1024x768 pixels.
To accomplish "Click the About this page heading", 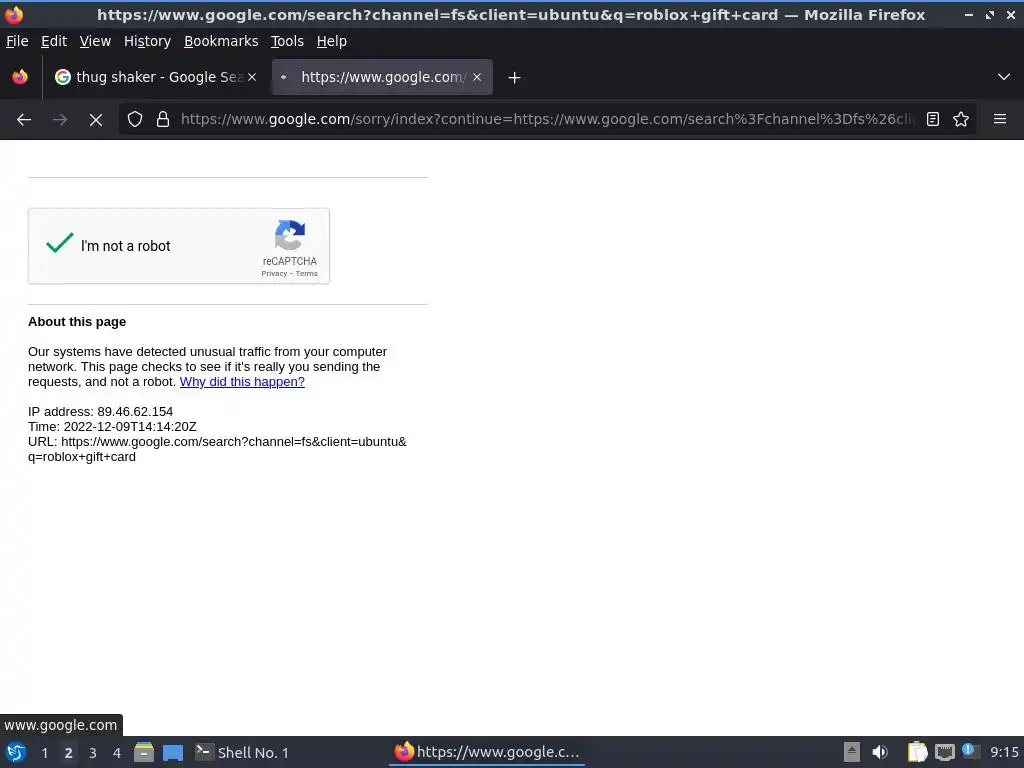I will [x=77, y=322].
